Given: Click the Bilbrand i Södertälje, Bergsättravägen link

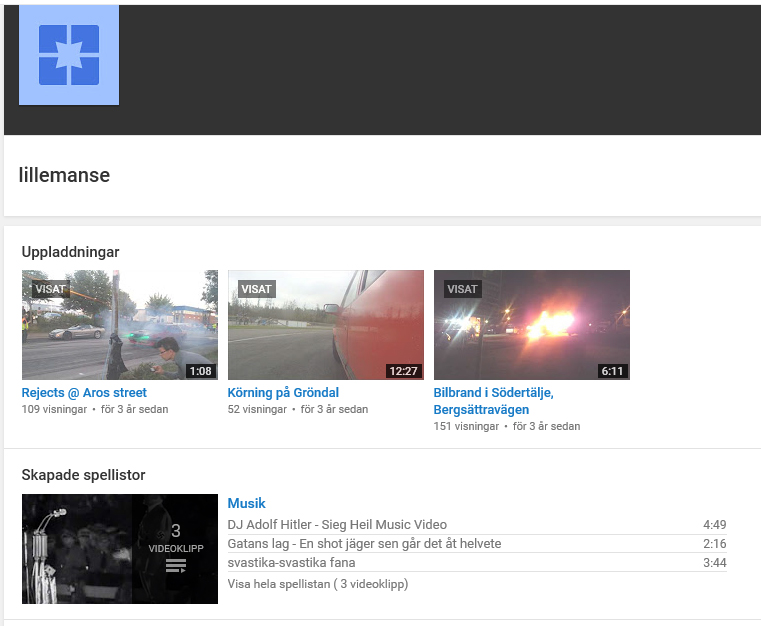Looking at the screenshot, I should (494, 401).
